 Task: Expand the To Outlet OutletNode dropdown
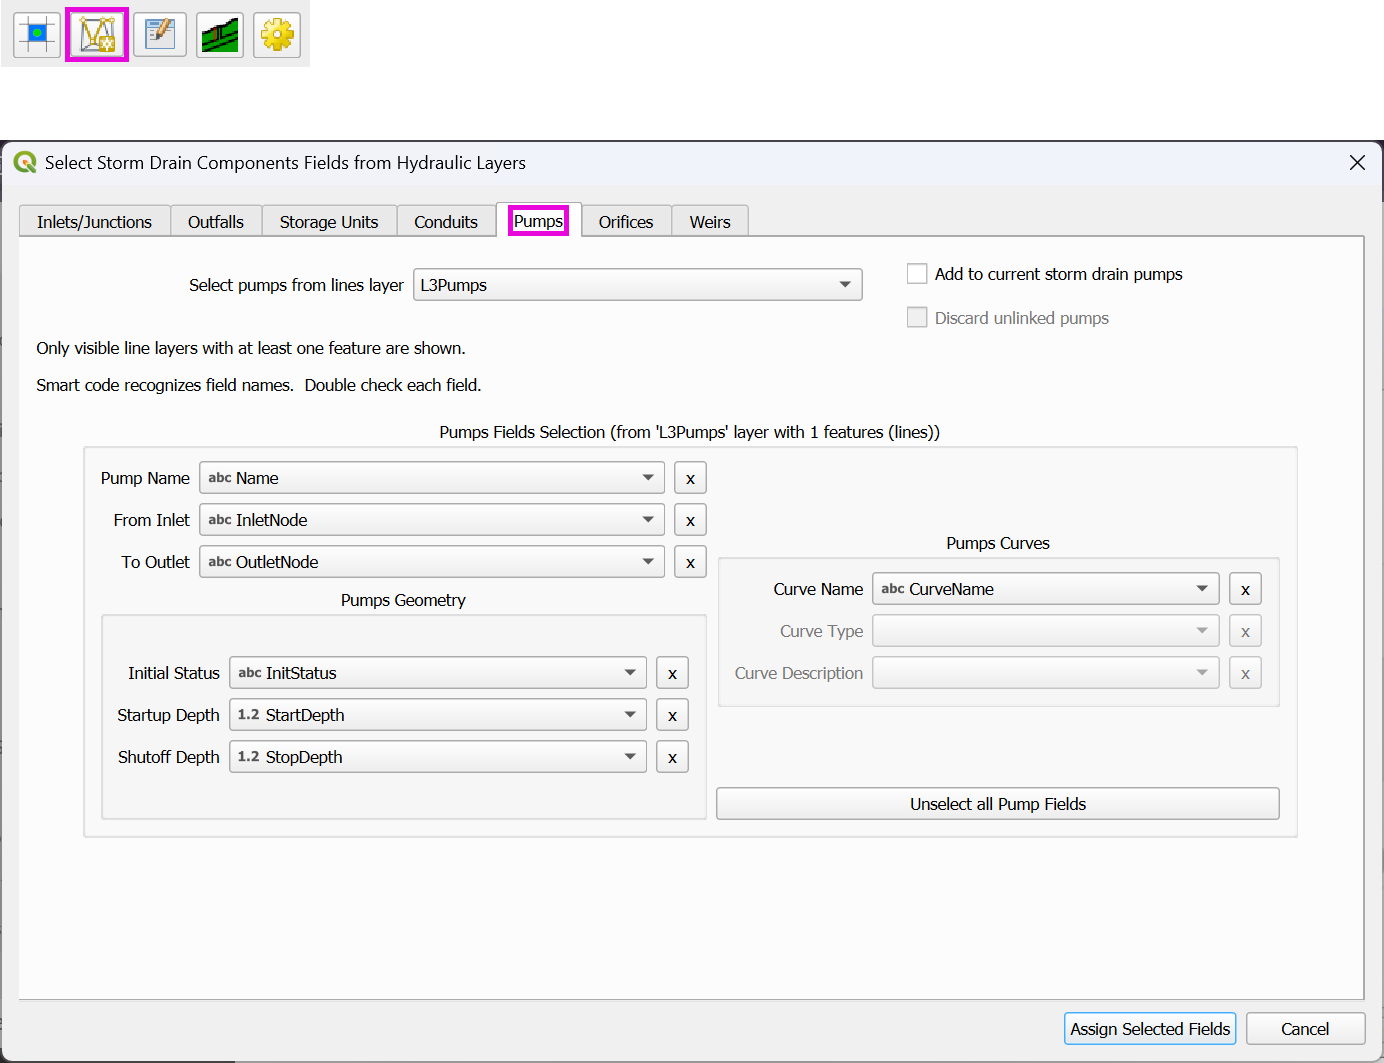tap(431, 562)
